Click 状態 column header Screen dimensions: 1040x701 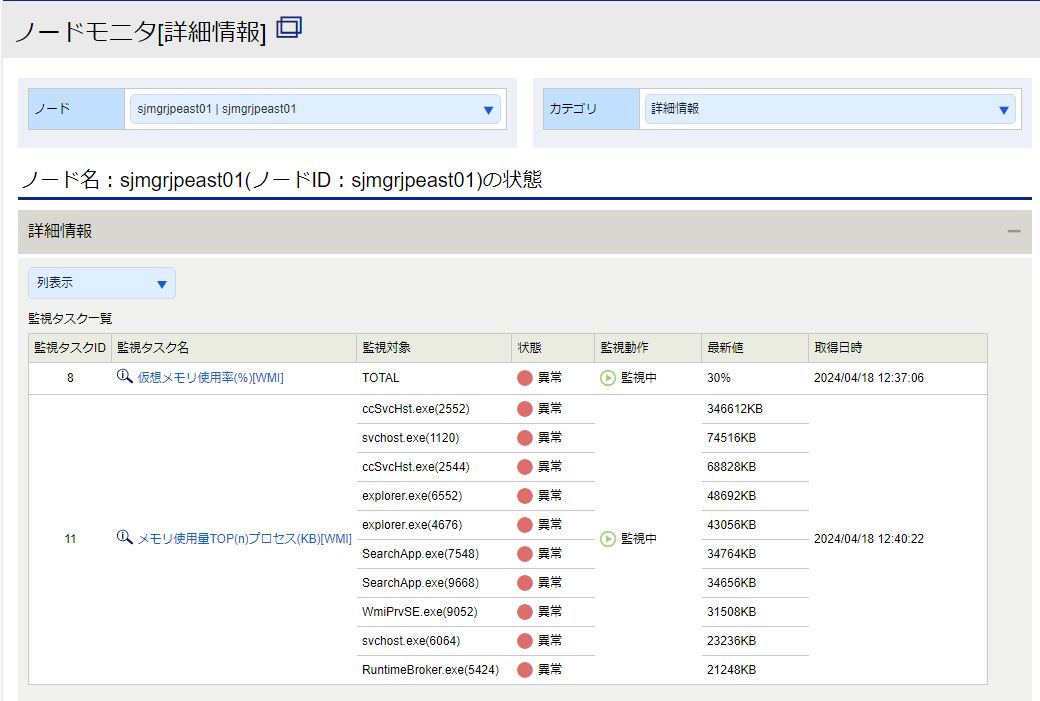click(552, 348)
